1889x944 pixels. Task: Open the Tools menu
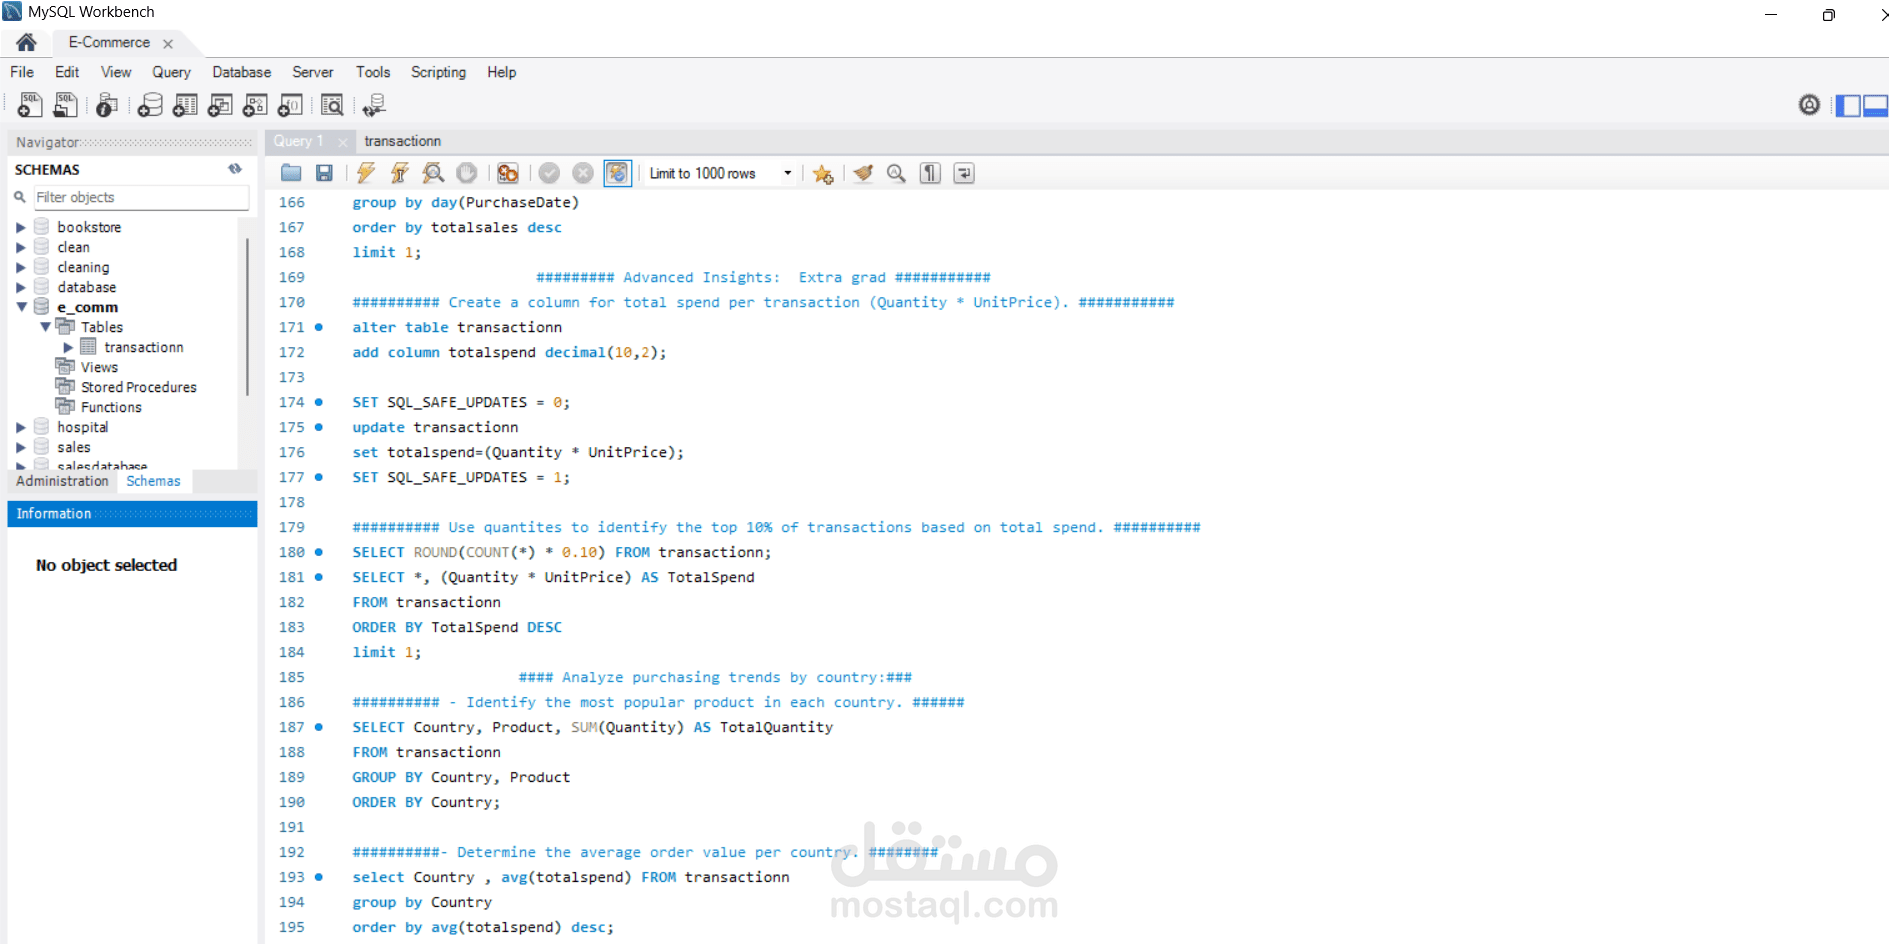tap(373, 72)
